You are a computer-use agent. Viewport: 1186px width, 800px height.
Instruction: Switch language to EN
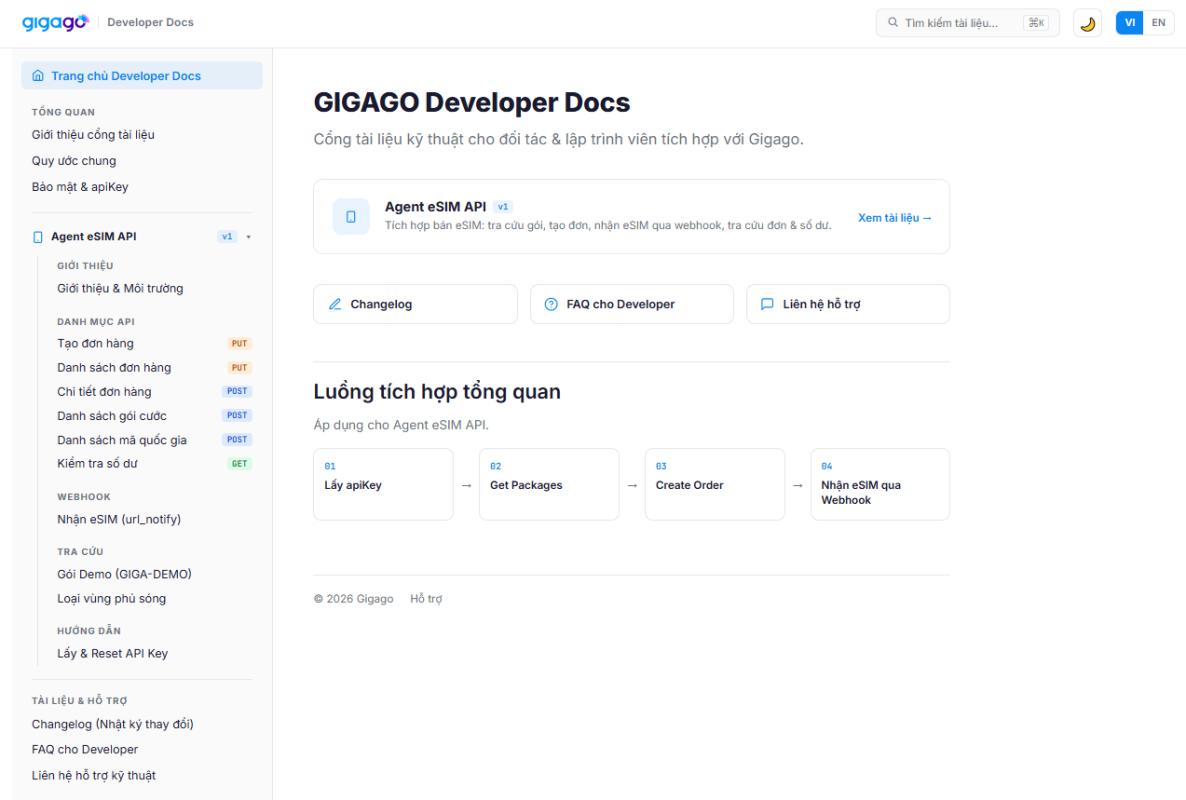[x=1158, y=23]
